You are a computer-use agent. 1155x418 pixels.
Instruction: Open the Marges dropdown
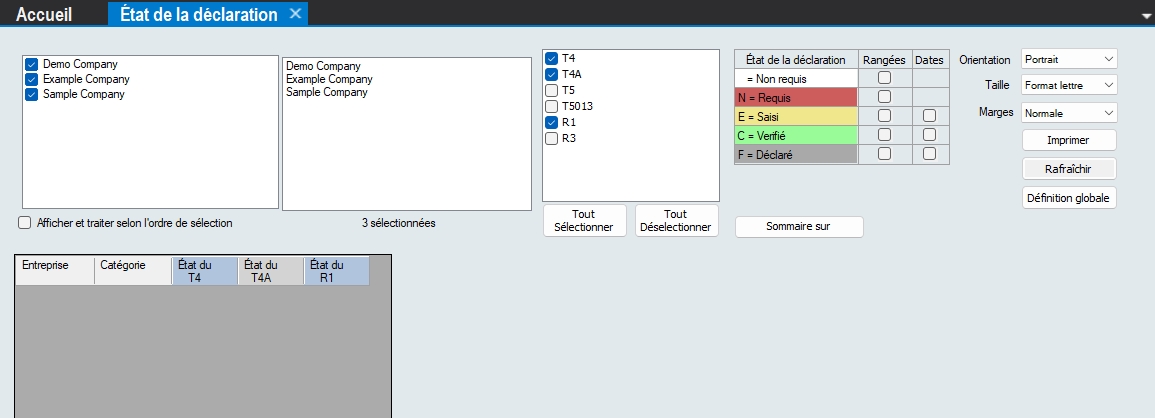[x=1068, y=113]
